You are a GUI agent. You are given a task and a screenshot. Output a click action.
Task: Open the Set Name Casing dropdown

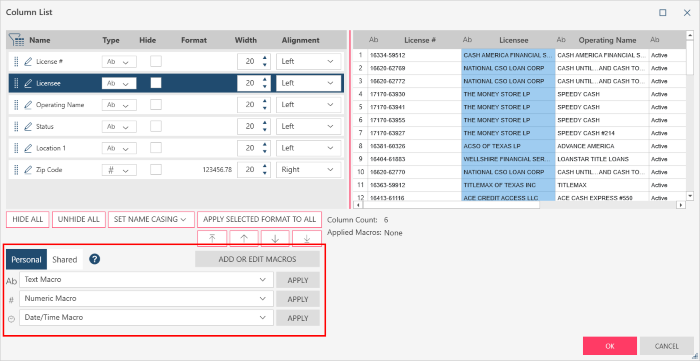click(x=151, y=220)
